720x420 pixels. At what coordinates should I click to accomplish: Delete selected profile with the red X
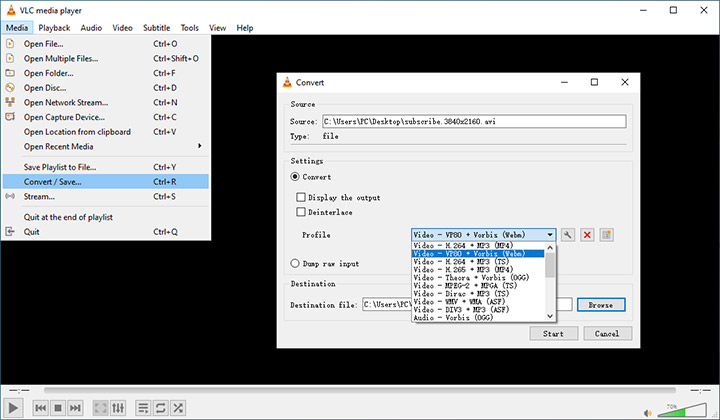pos(587,235)
